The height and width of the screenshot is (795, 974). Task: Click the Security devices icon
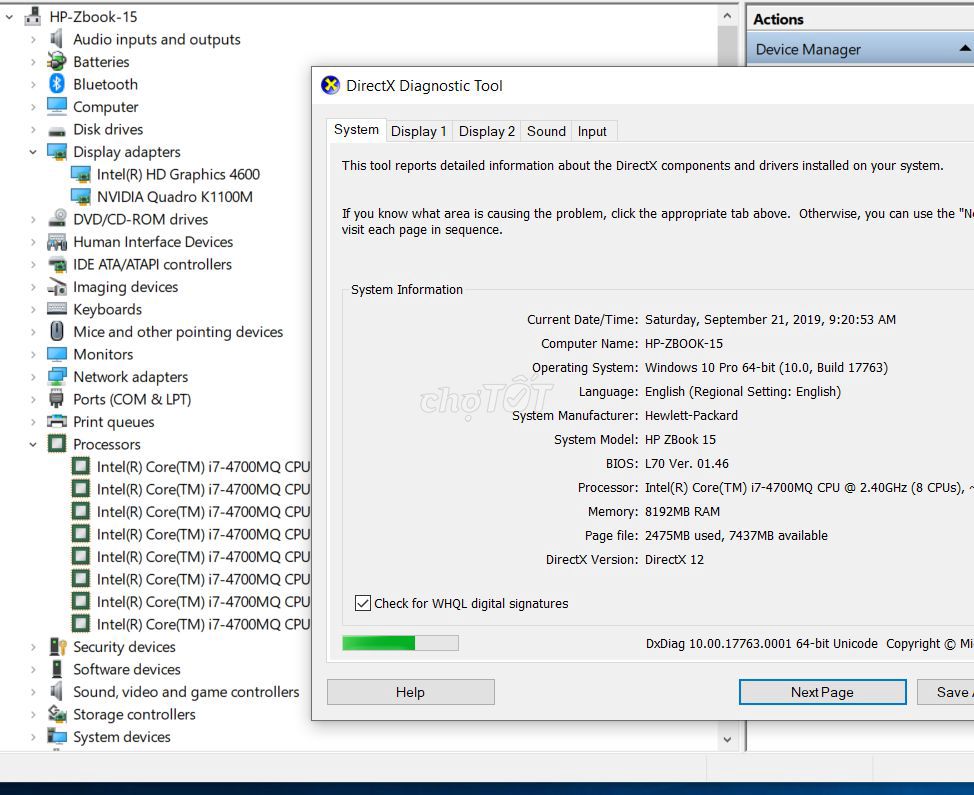click(x=57, y=647)
